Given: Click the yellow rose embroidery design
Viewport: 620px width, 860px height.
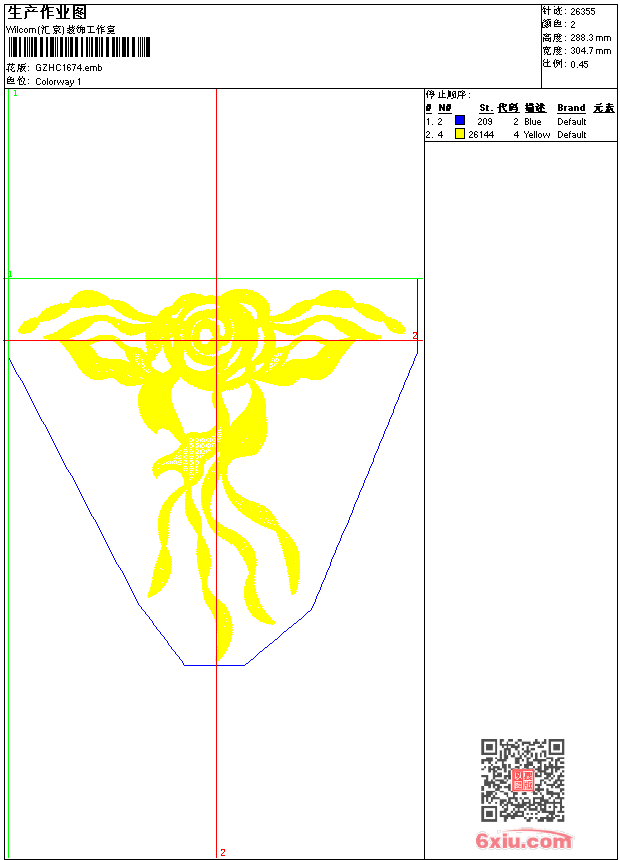Looking at the screenshot, I should pyautogui.click(x=212, y=475).
